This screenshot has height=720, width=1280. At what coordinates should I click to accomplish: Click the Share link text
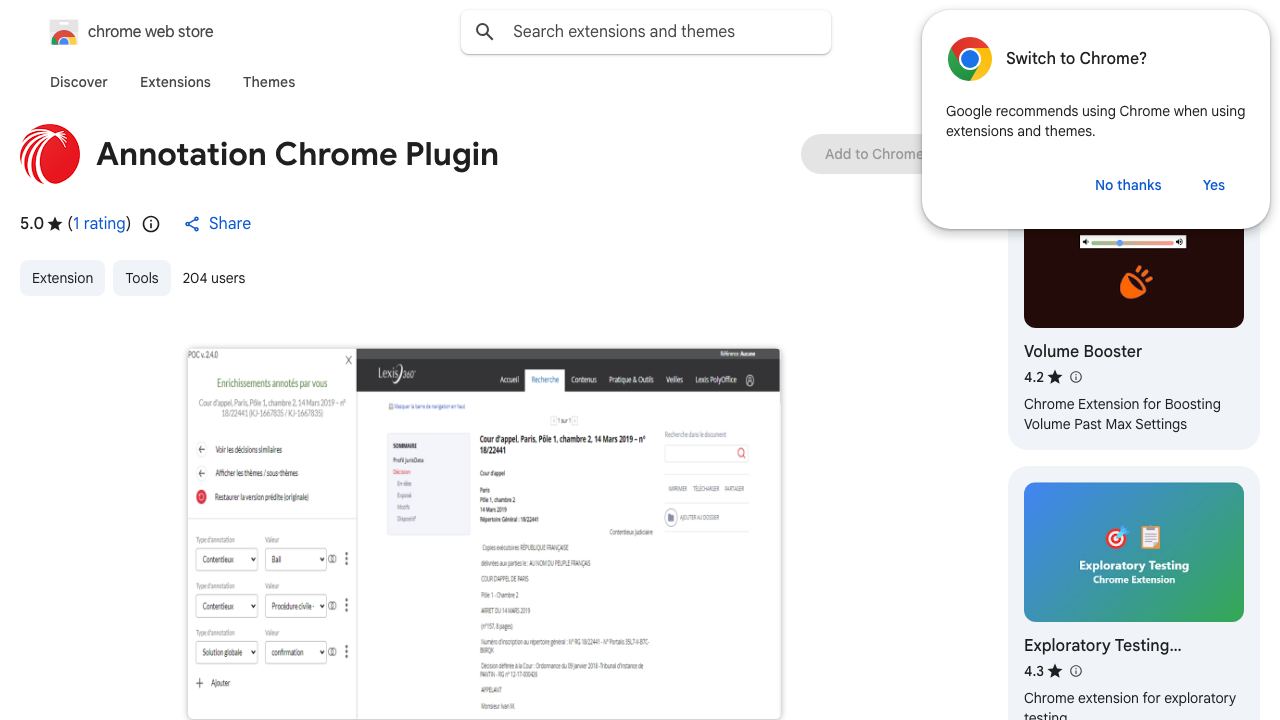(x=230, y=224)
